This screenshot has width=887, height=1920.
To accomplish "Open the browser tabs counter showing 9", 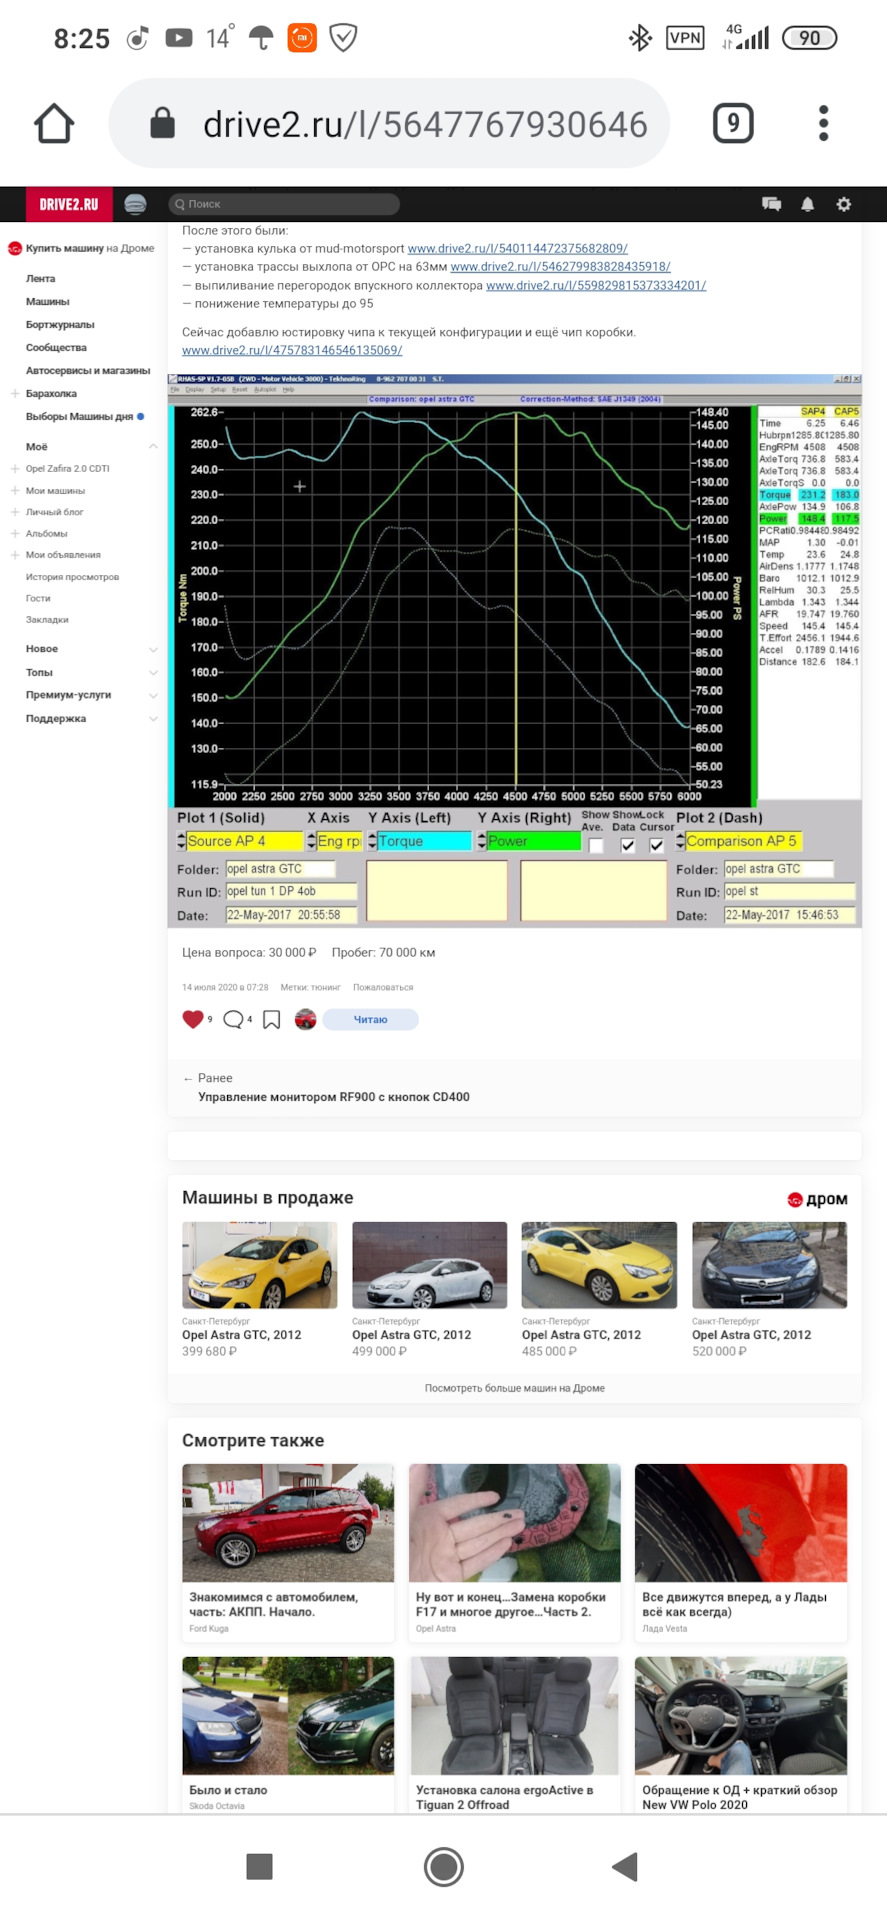I will [733, 123].
